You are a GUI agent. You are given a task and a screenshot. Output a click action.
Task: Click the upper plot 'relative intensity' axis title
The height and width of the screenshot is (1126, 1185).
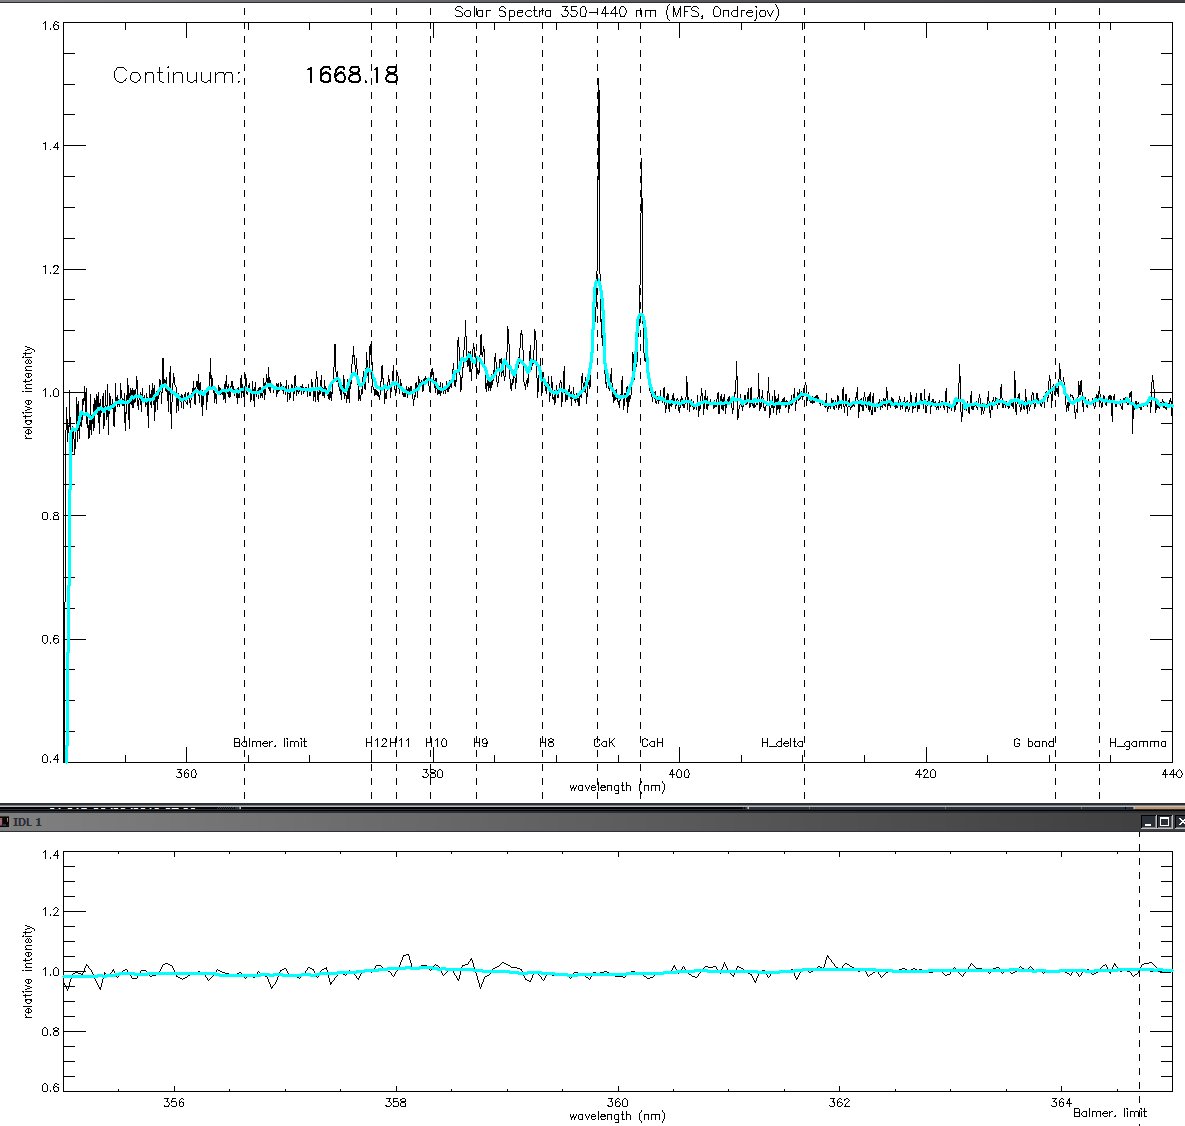coord(29,392)
